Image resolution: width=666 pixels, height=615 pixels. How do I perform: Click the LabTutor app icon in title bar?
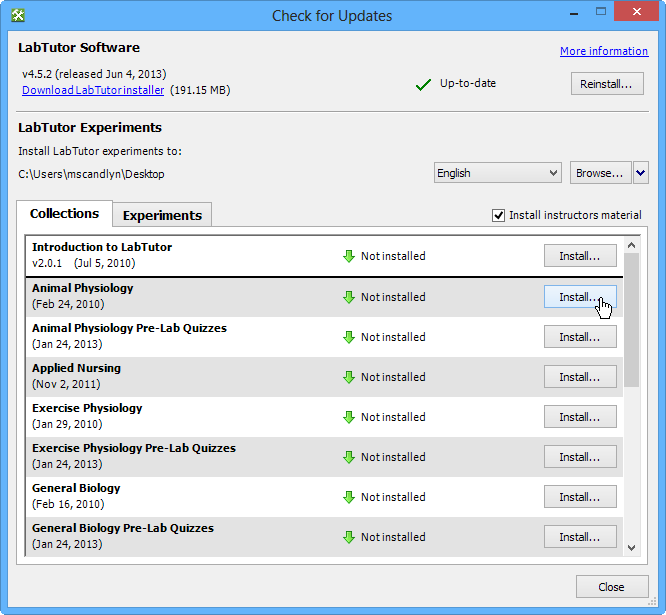pyautogui.click(x=18, y=16)
